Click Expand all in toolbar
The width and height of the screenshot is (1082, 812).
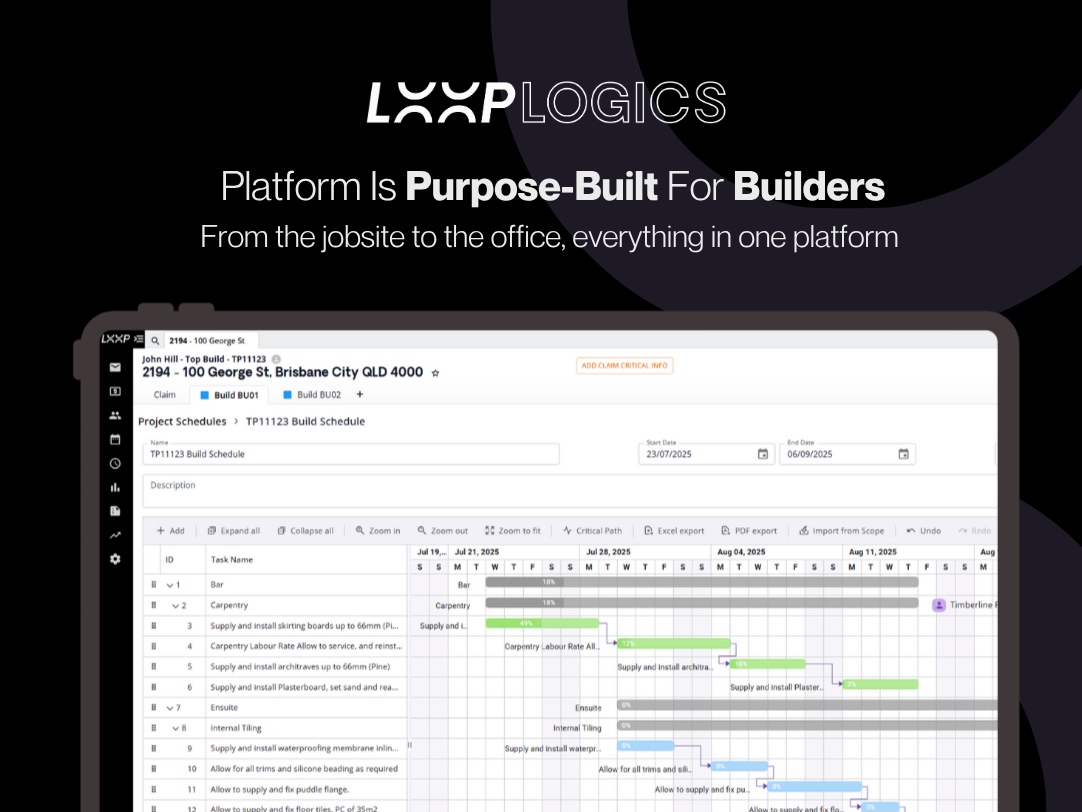(x=234, y=531)
